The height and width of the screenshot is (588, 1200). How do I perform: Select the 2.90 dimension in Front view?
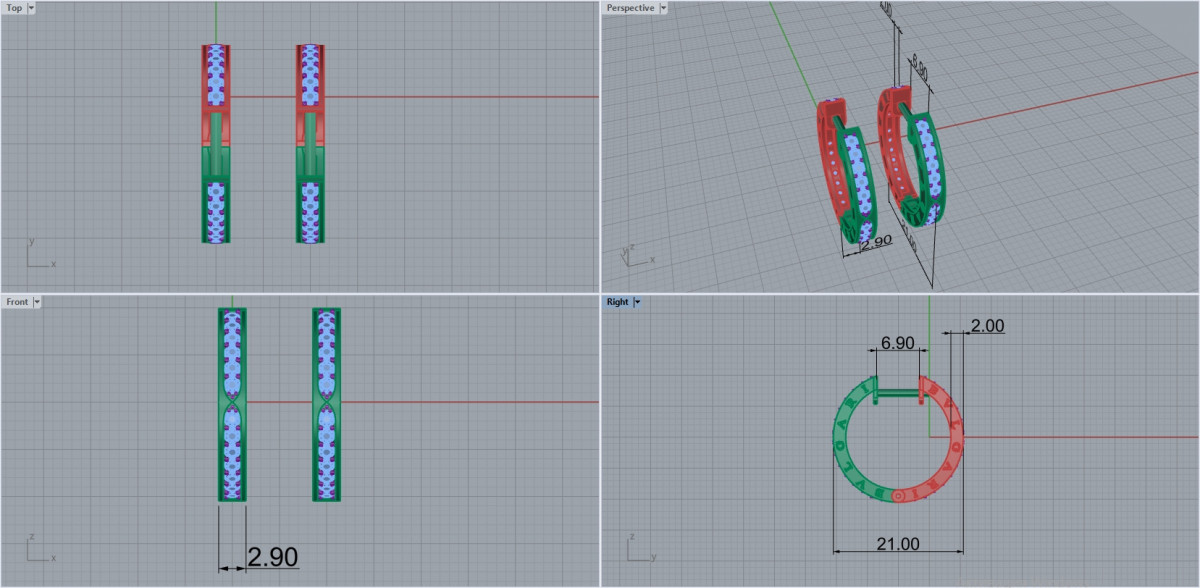point(272,557)
